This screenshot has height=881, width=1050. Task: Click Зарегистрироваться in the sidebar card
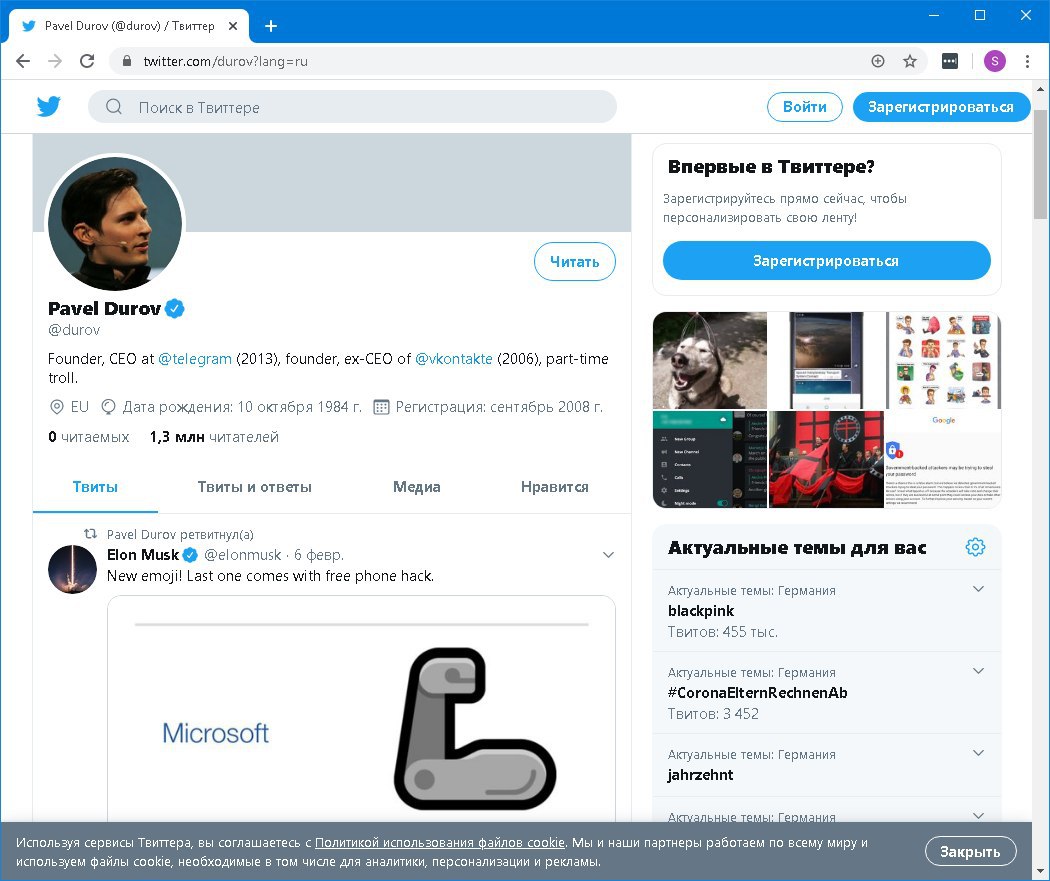coord(826,260)
